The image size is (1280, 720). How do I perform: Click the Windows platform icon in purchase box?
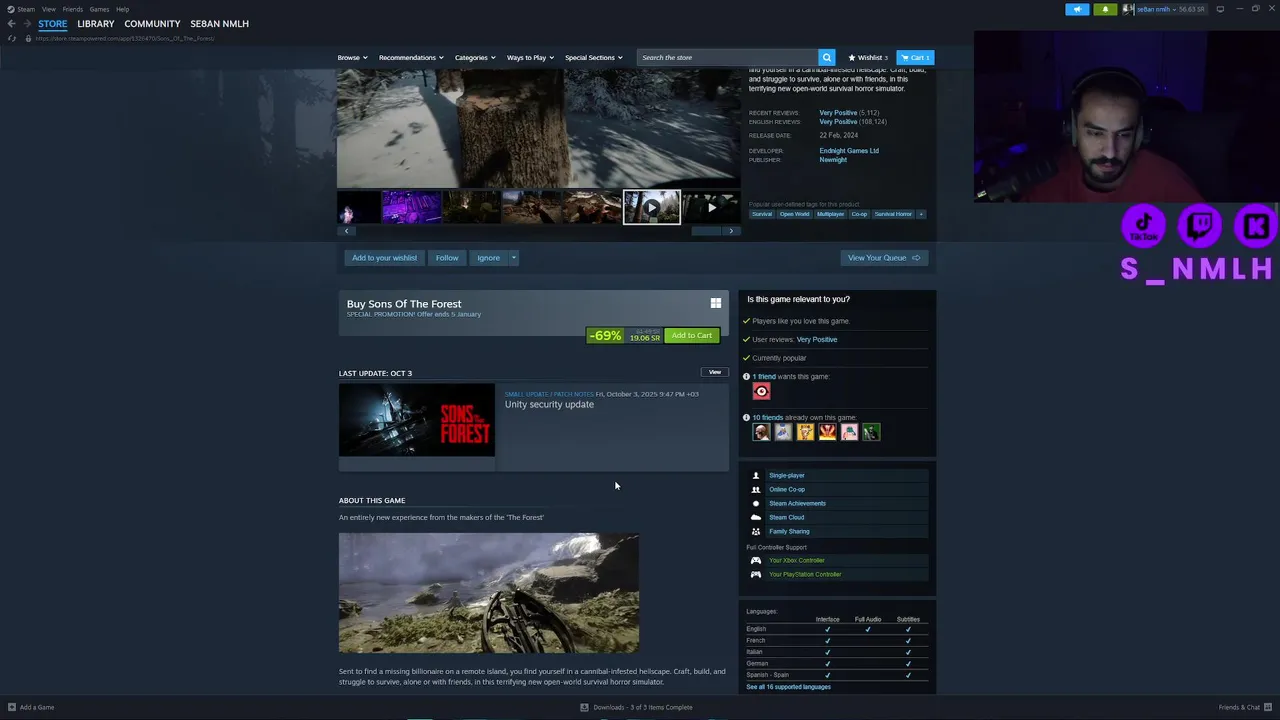click(715, 303)
